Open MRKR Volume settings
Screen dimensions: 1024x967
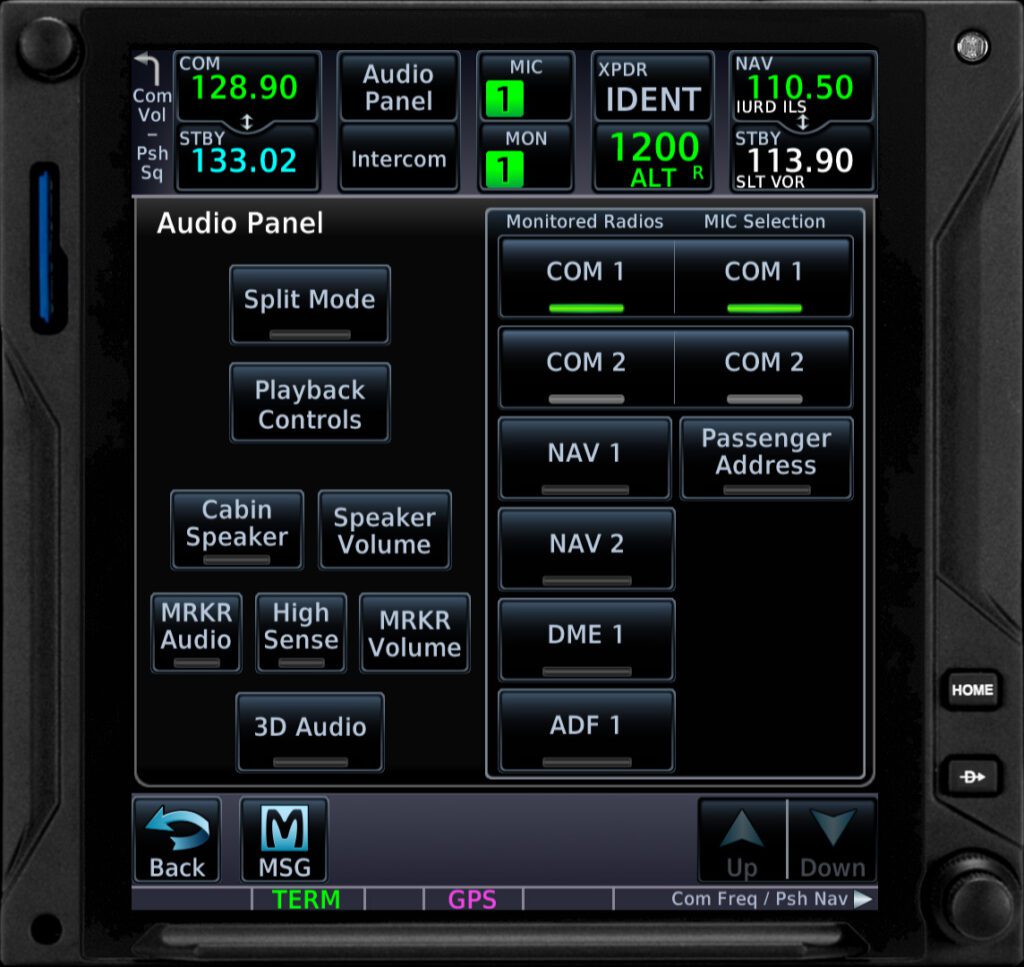point(414,632)
